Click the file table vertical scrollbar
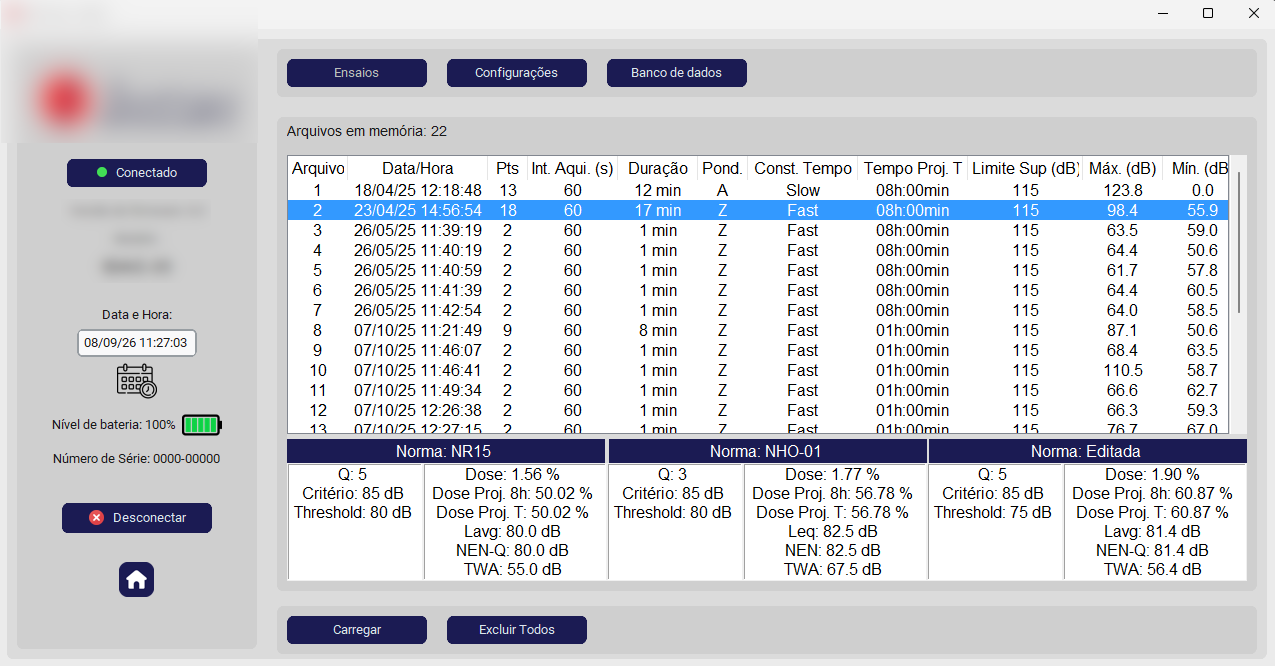Screen dimensions: 1275x666 (x=1238, y=243)
